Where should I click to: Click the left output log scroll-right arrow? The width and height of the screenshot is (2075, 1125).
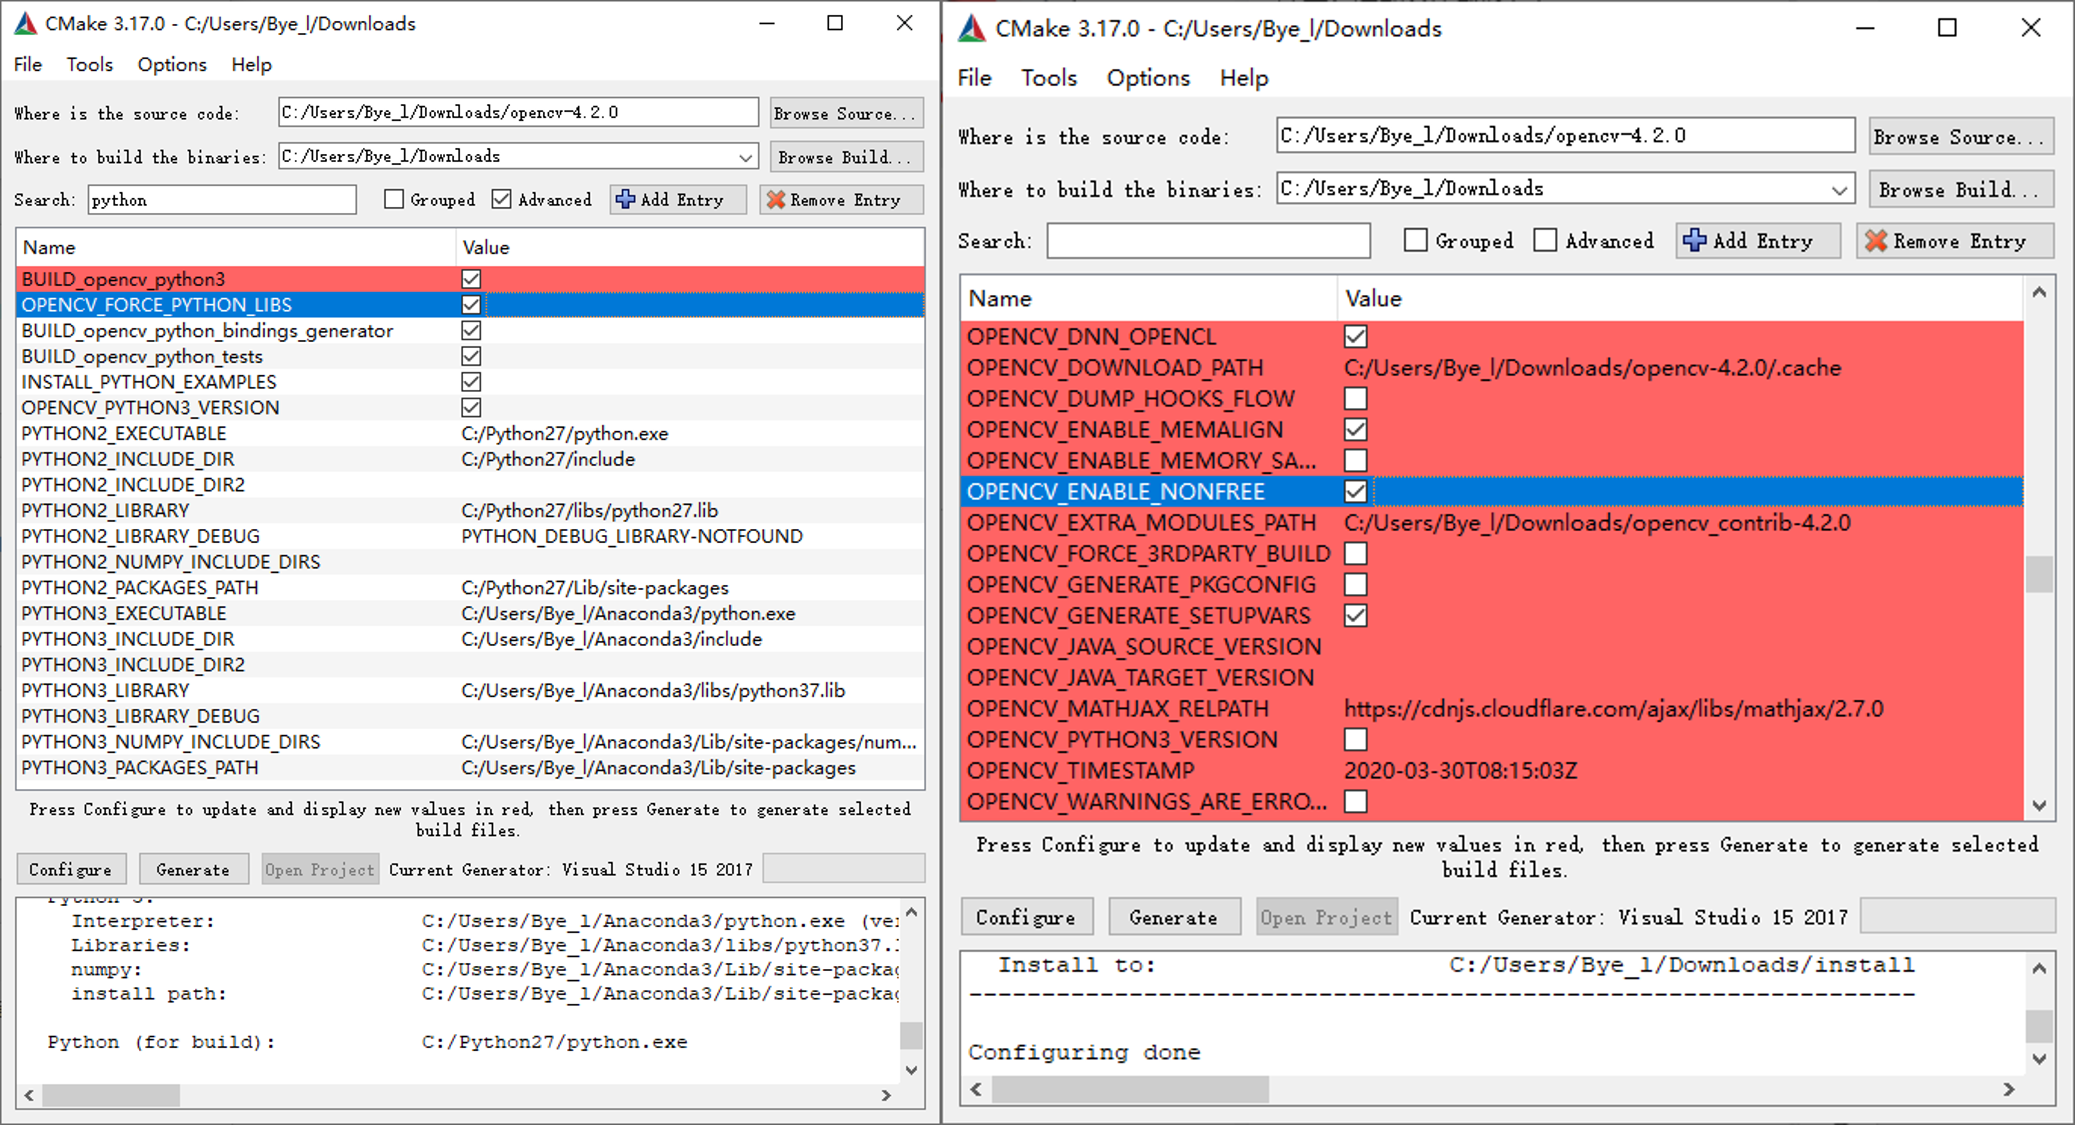click(x=886, y=1095)
